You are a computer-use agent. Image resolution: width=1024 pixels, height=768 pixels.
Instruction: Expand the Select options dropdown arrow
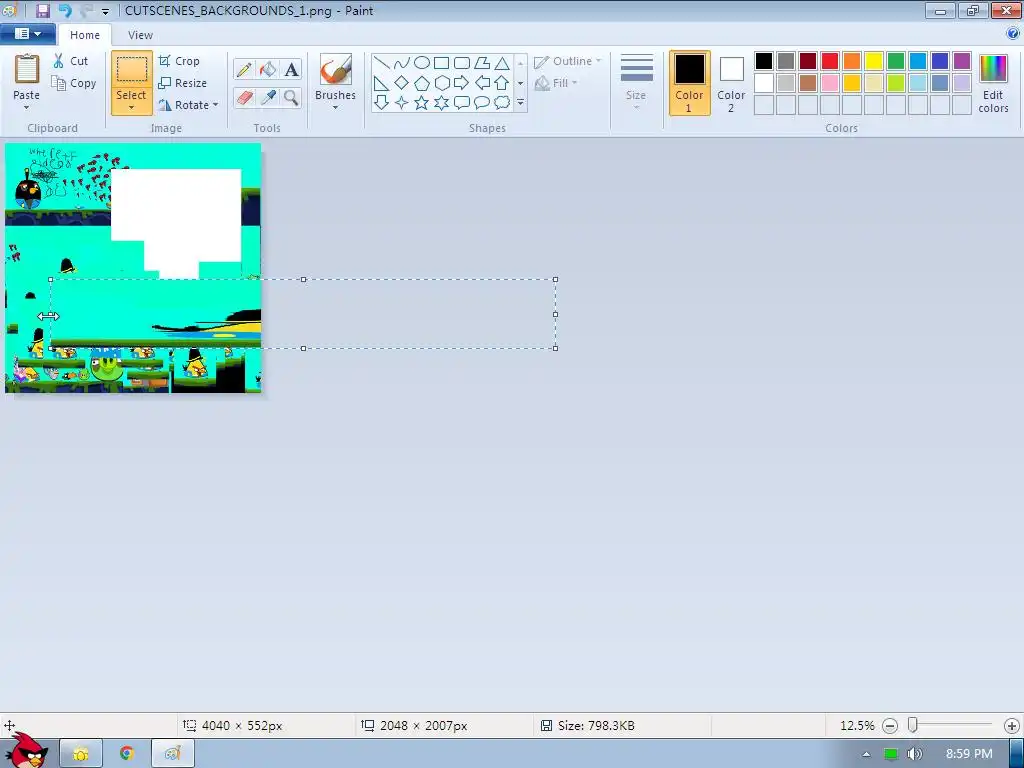131,108
